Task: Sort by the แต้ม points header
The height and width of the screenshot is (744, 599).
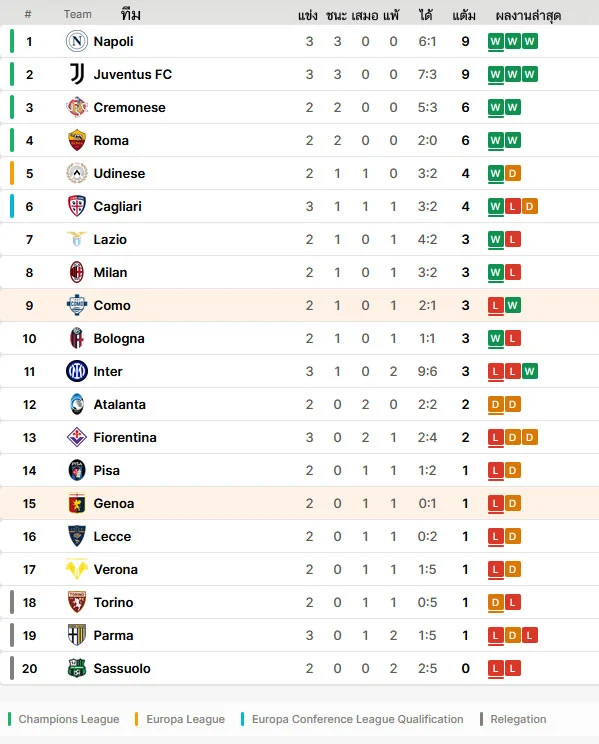Action: pos(464,16)
